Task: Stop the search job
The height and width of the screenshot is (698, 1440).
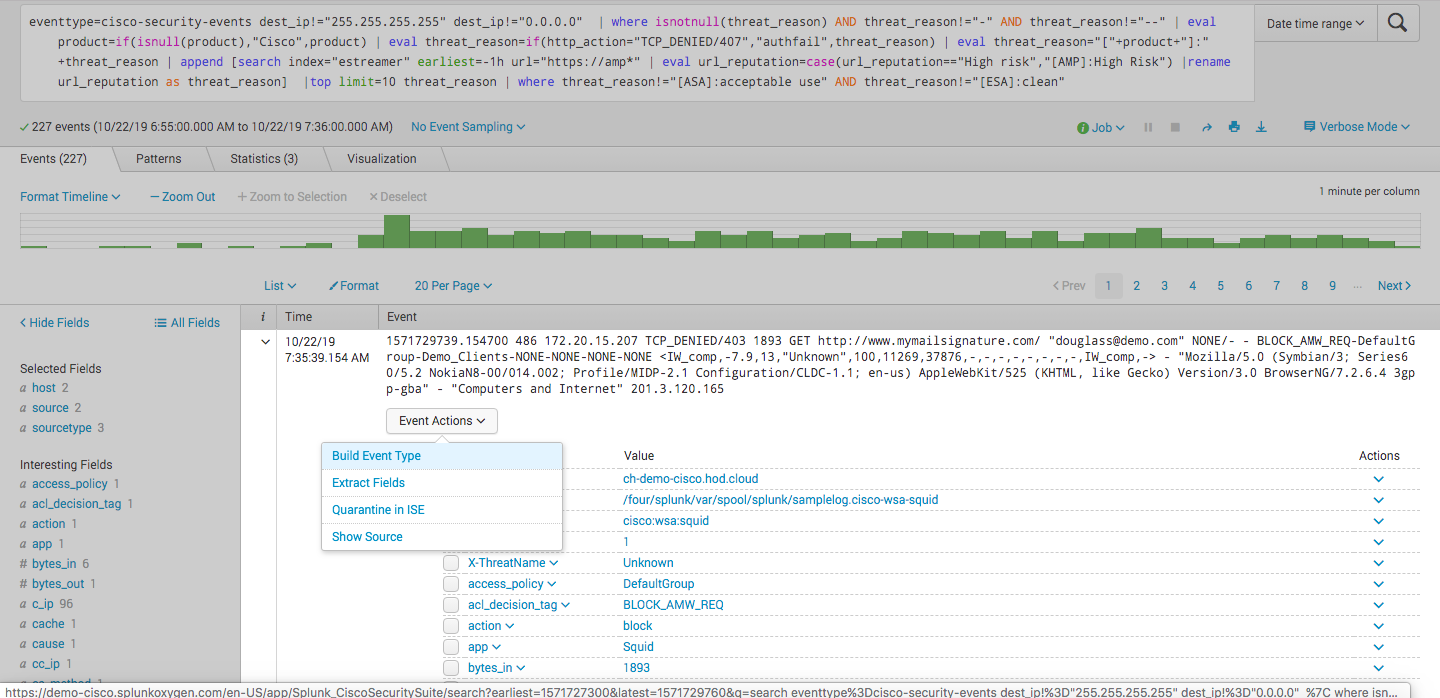Action: point(1176,128)
